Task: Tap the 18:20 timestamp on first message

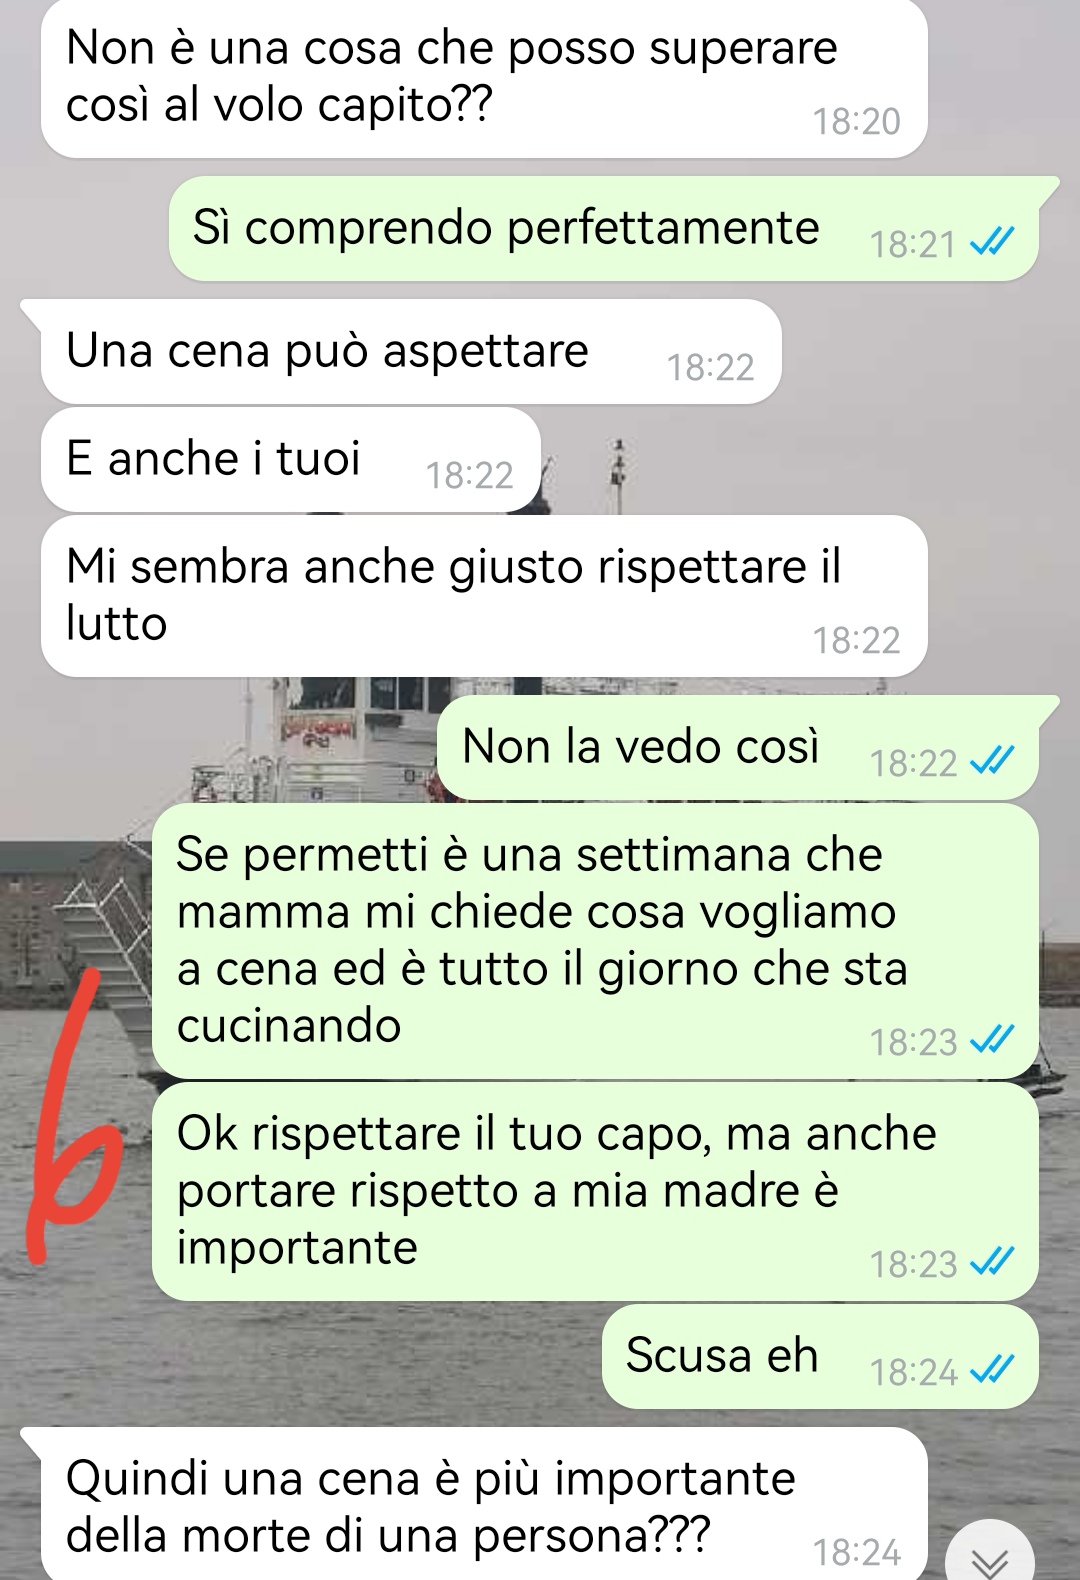Action: coord(857,122)
